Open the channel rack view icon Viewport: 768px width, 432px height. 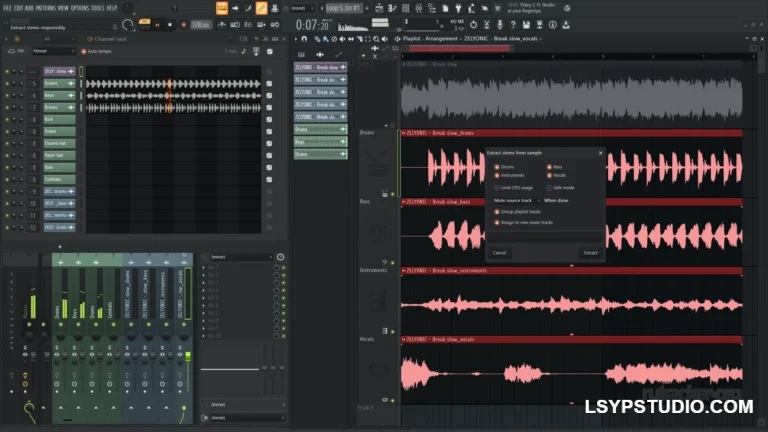point(406,8)
